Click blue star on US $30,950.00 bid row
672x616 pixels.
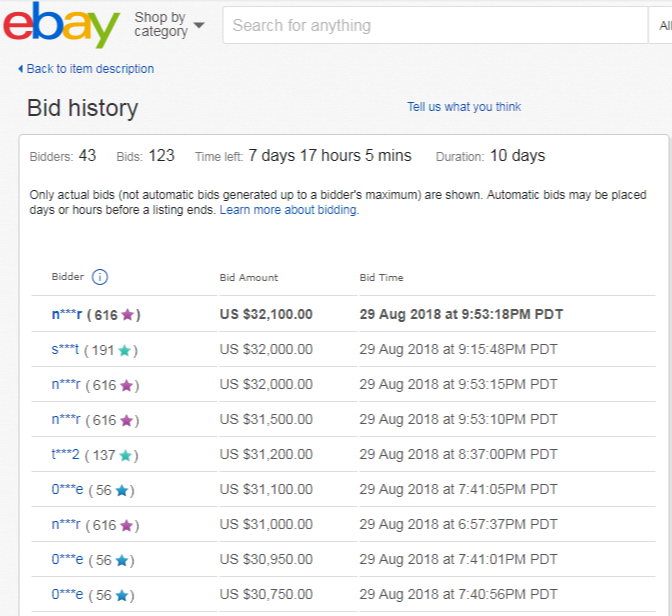coord(122,560)
